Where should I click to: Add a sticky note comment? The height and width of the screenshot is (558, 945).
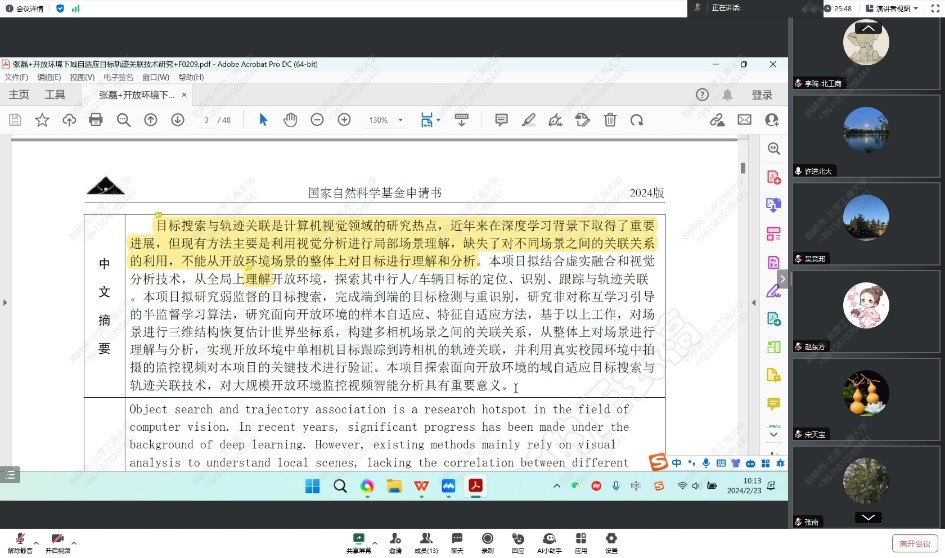[501, 120]
